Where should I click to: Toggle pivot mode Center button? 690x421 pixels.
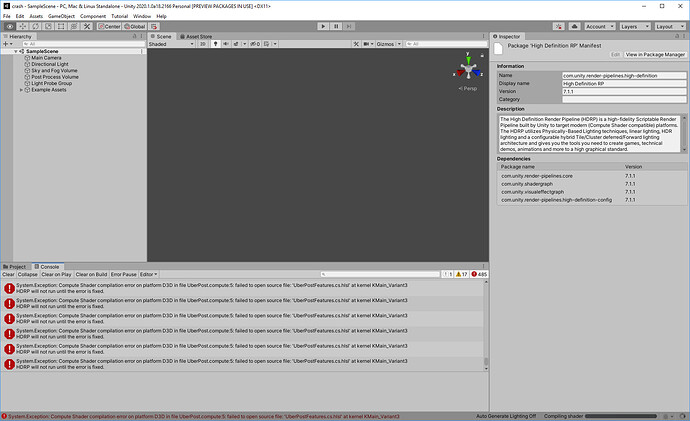point(109,26)
